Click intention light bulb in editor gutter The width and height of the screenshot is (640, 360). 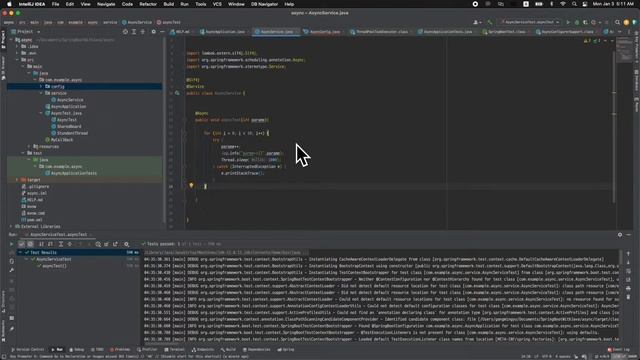(x=191, y=186)
